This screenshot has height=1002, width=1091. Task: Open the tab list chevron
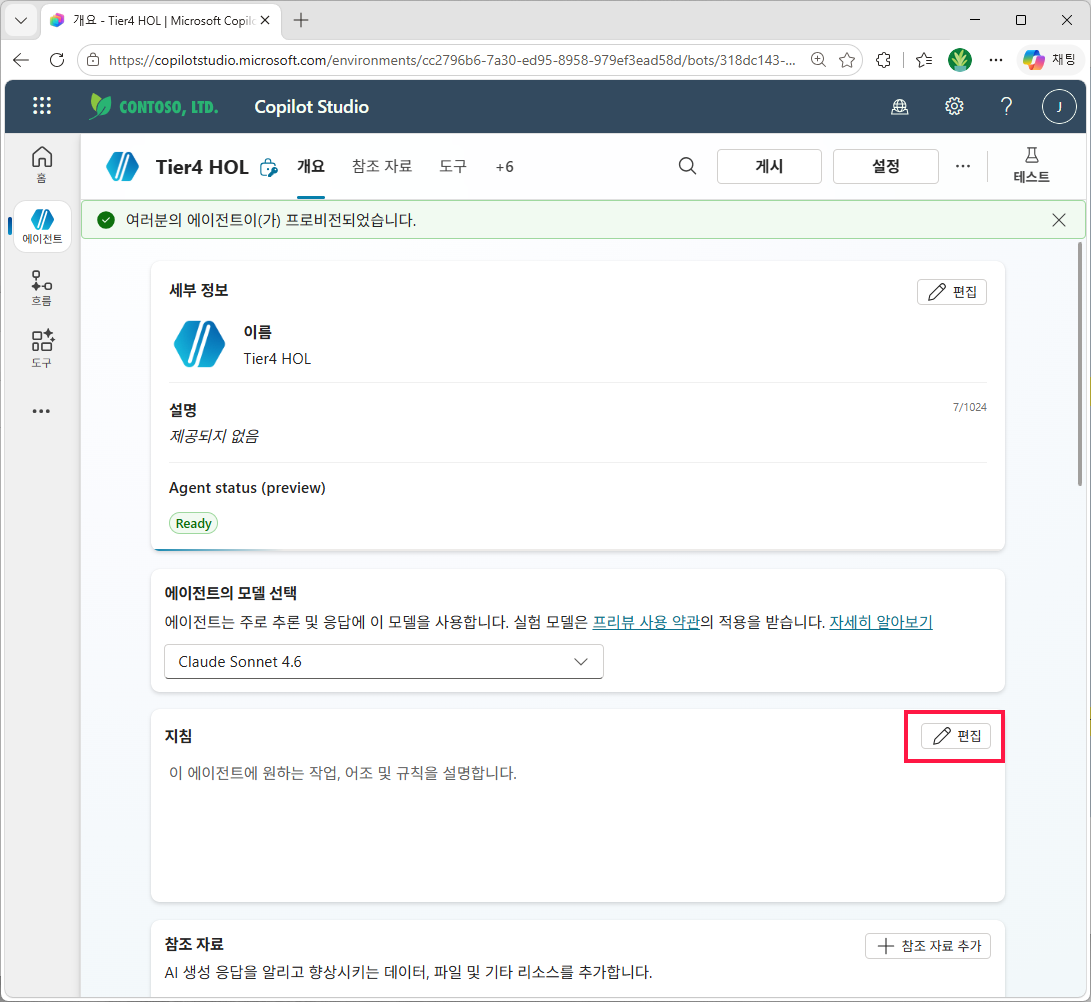(21, 20)
